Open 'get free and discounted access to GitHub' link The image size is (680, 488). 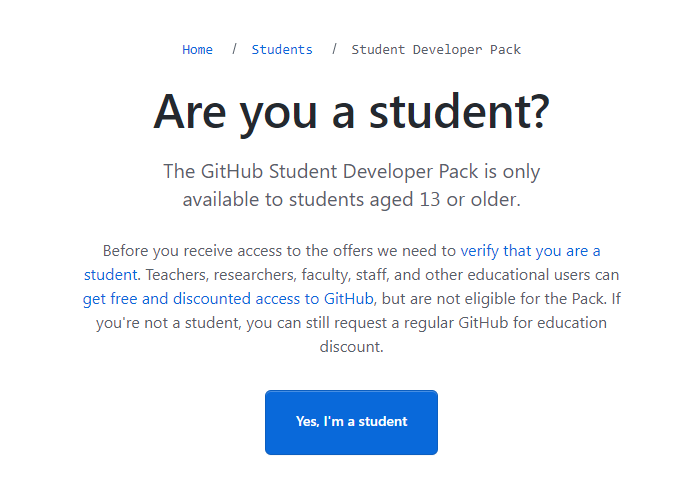pyautogui.click(x=228, y=299)
